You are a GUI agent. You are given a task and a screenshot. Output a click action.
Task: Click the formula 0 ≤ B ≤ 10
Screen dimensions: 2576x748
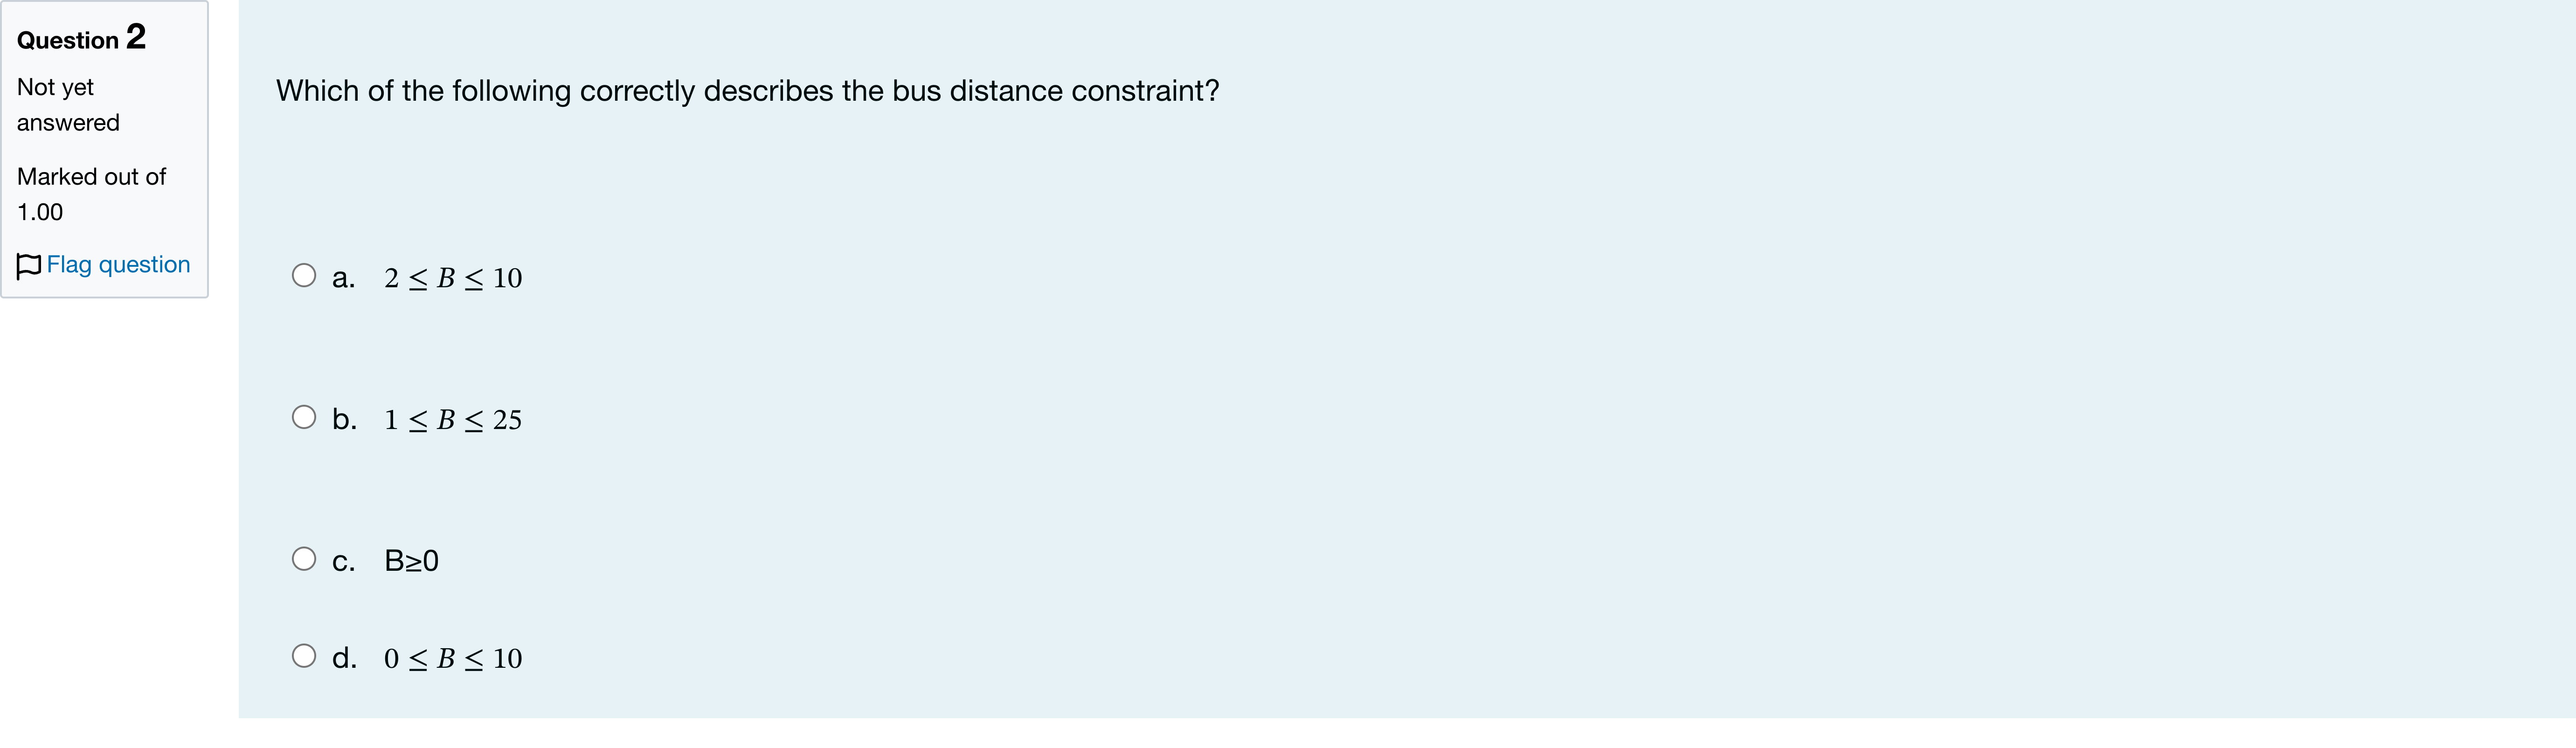click(x=453, y=659)
